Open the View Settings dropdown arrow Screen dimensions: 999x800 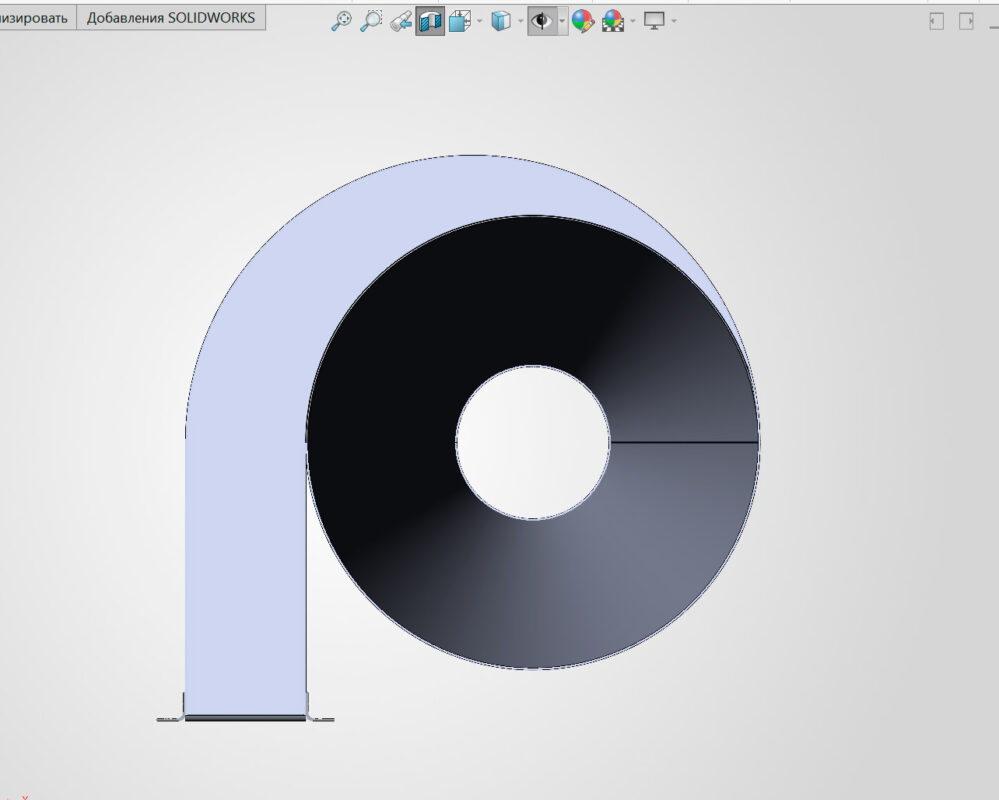[x=674, y=21]
